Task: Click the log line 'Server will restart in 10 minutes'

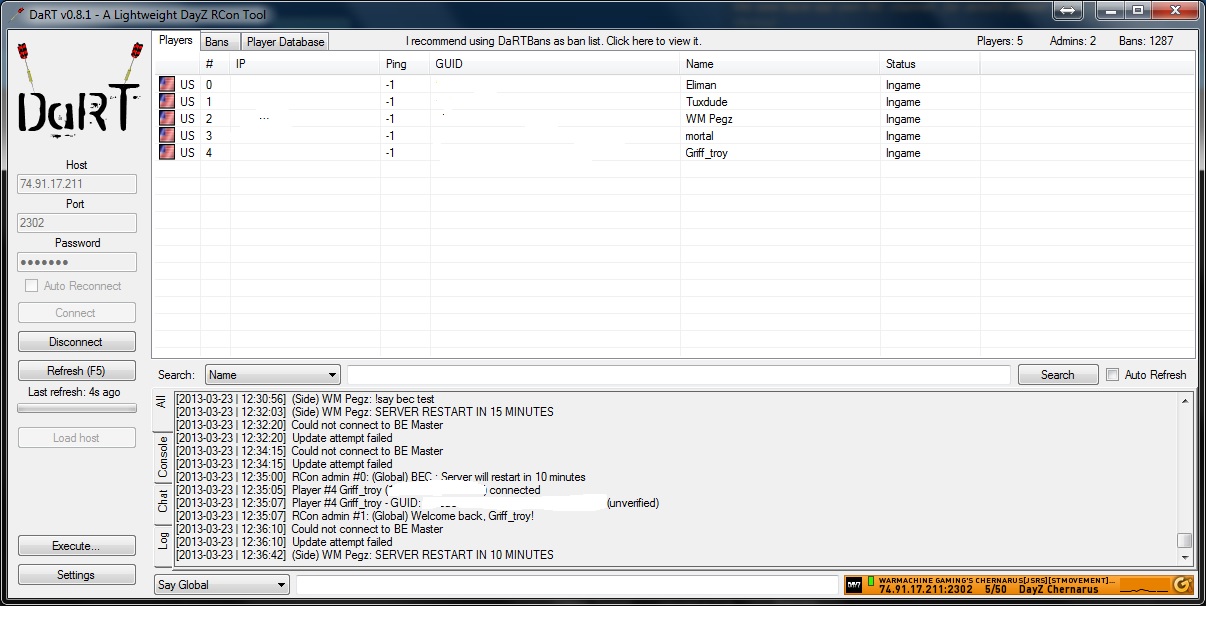Action: point(381,477)
